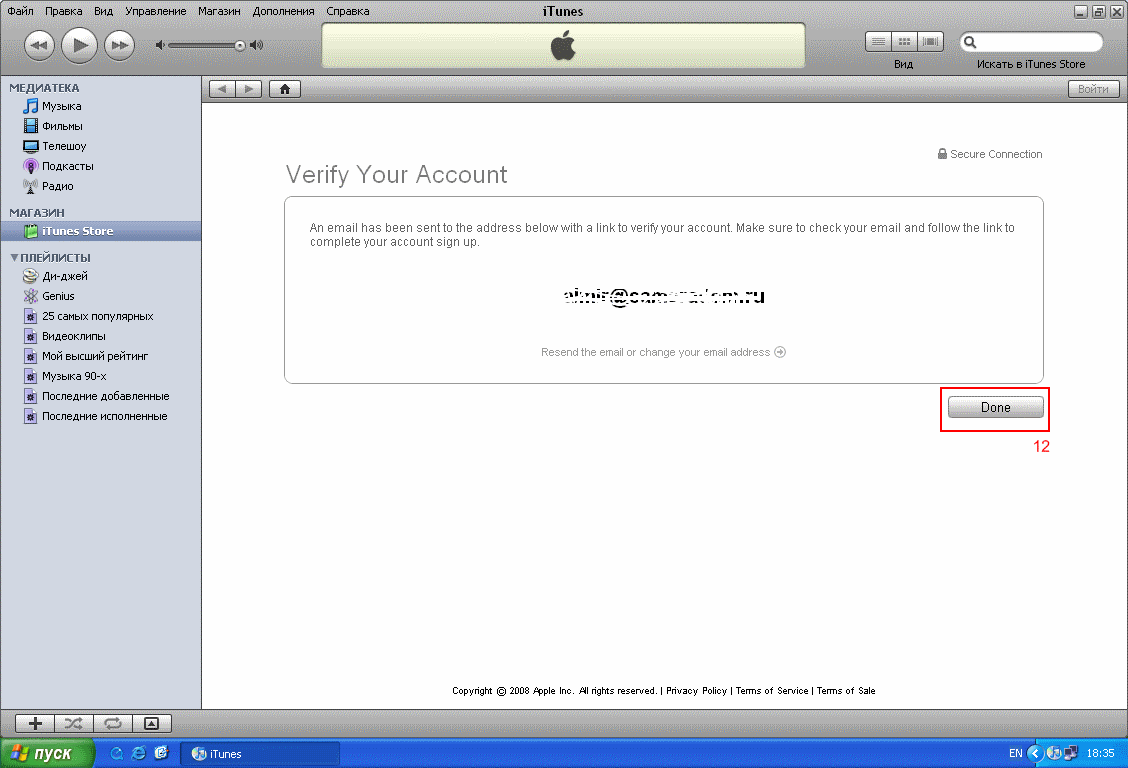The width and height of the screenshot is (1128, 768).
Task: Open the Магазин menu
Action: coord(219,11)
